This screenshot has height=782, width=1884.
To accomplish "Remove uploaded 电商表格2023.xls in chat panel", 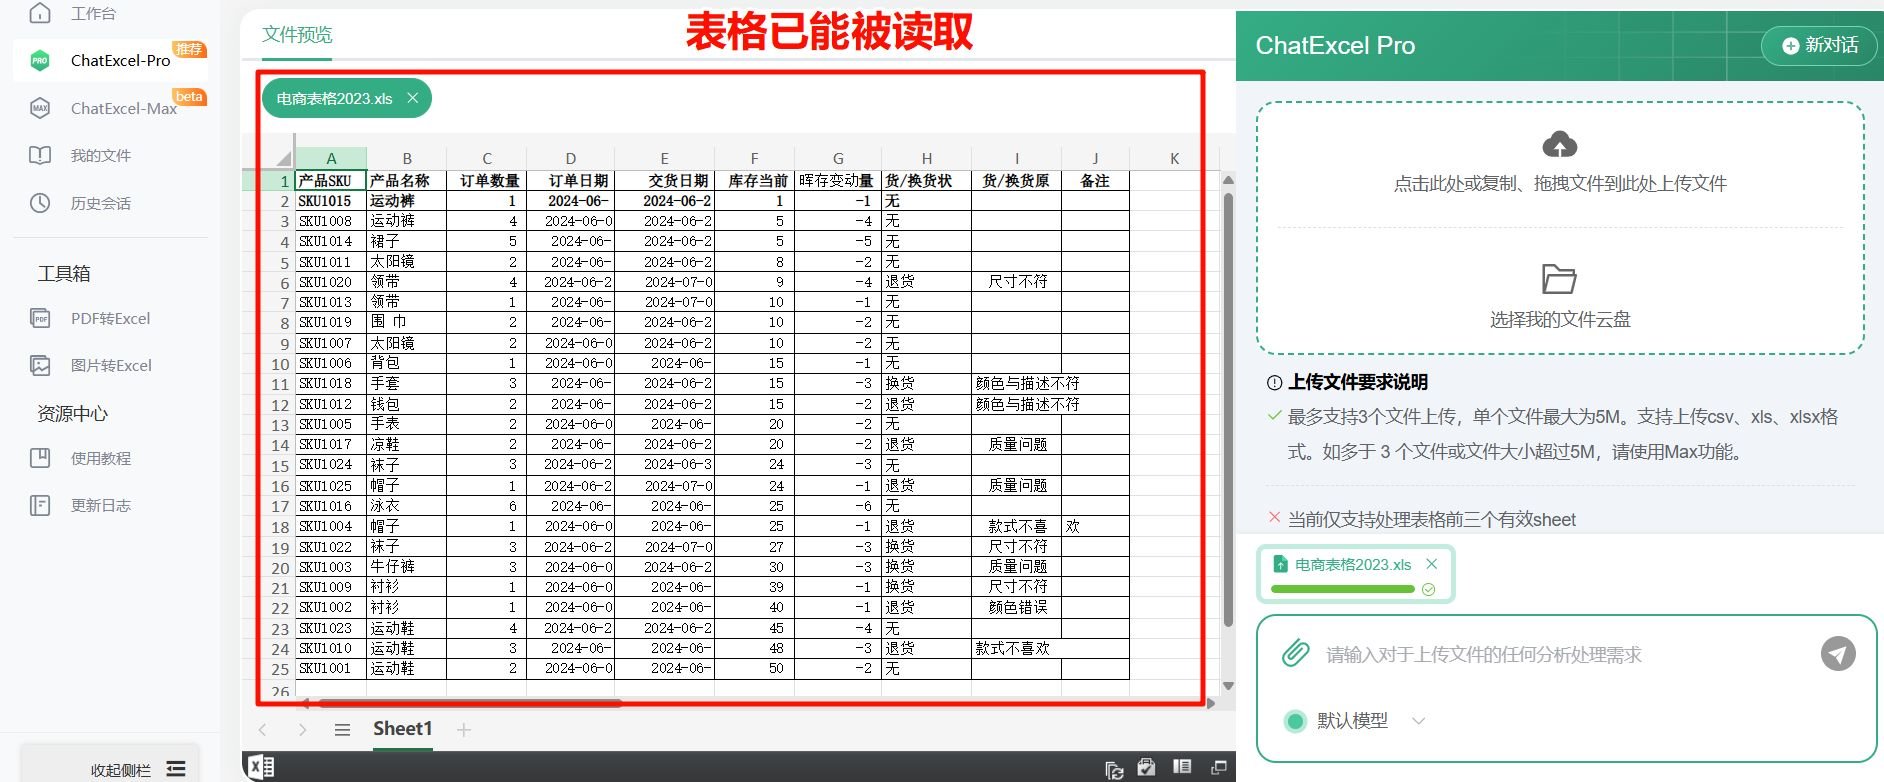I will [x=1431, y=564].
